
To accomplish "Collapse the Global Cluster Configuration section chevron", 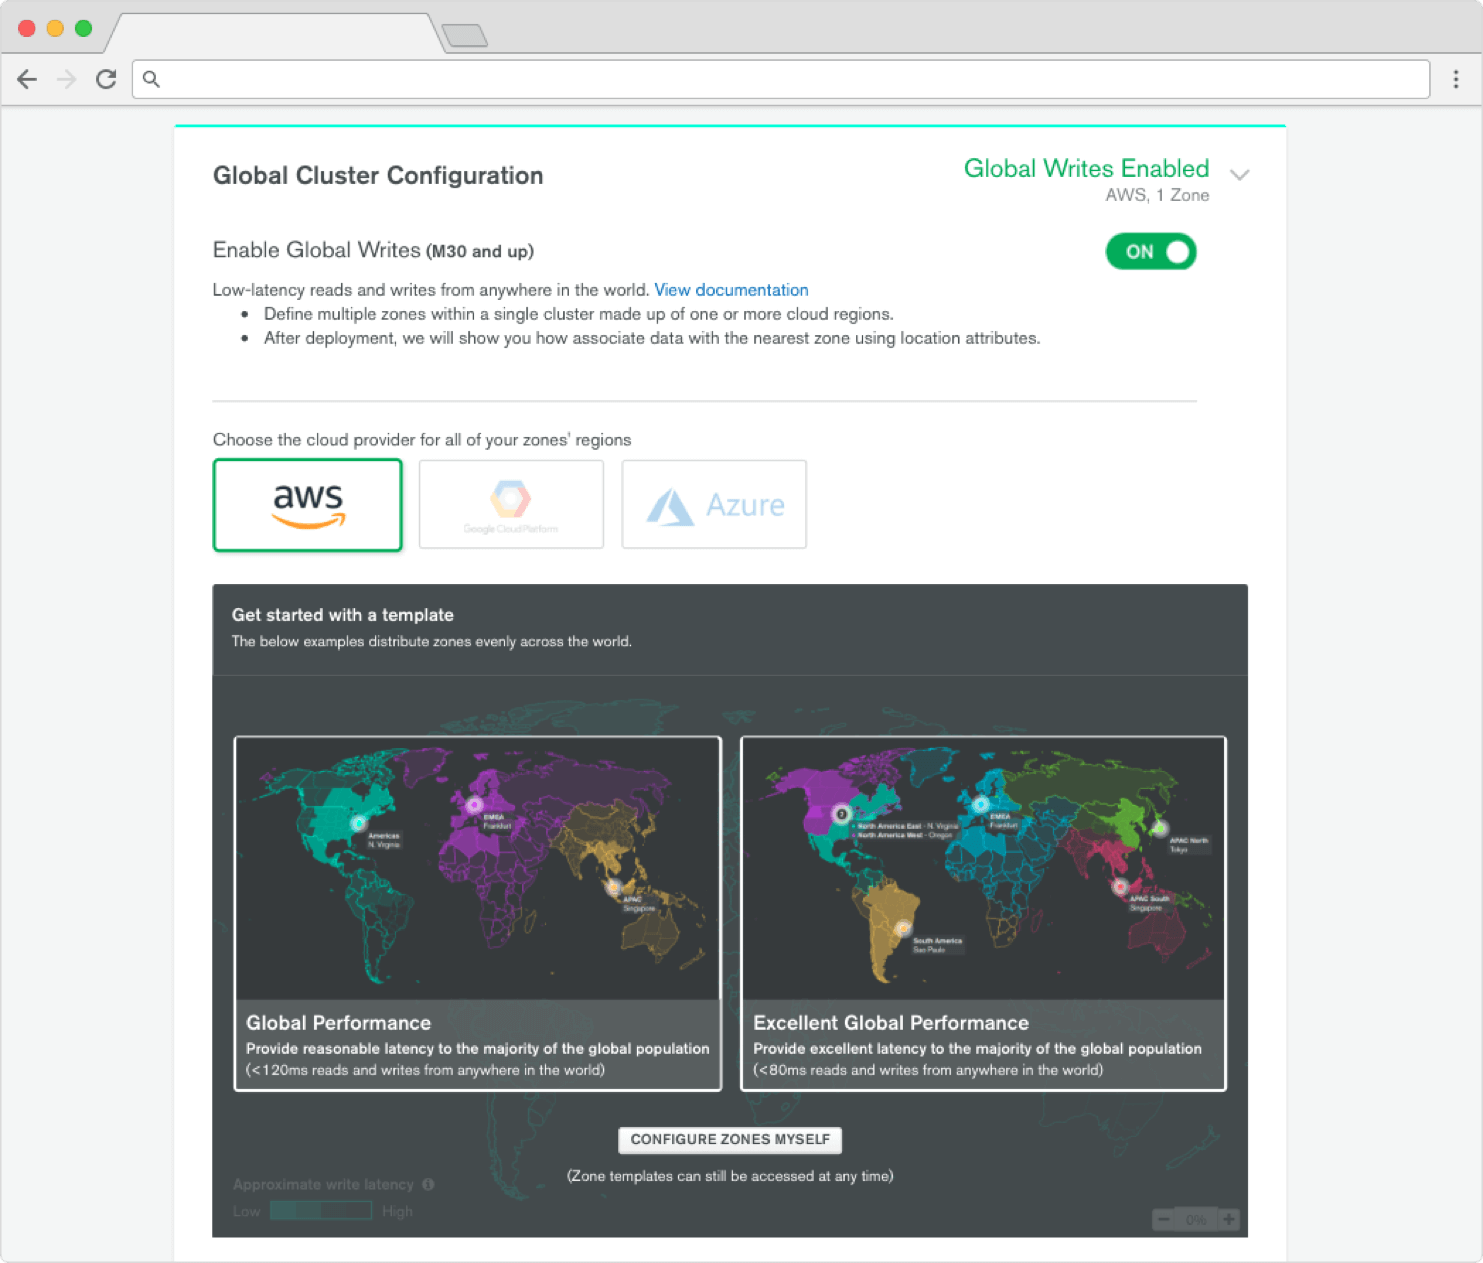I will coord(1239,175).
